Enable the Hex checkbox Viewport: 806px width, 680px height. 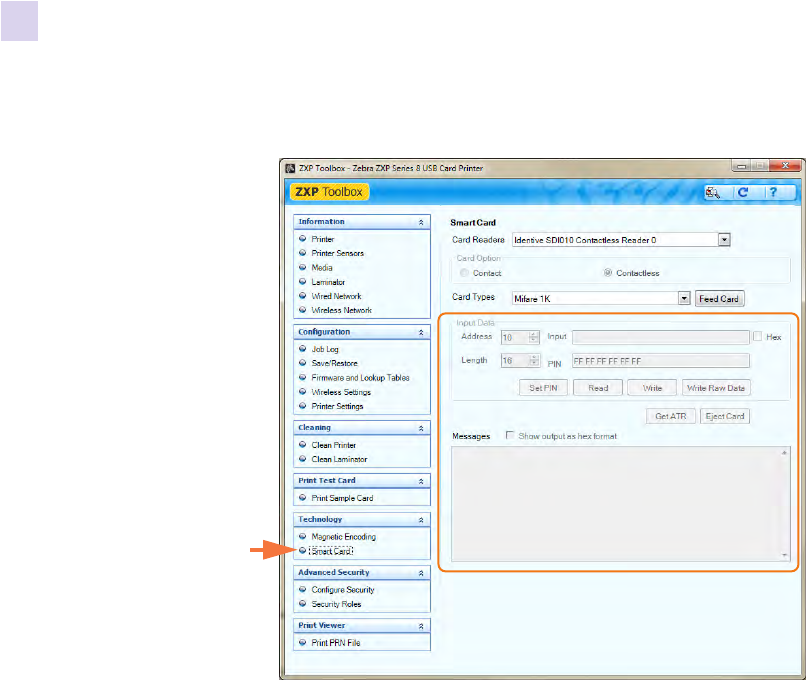[758, 336]
